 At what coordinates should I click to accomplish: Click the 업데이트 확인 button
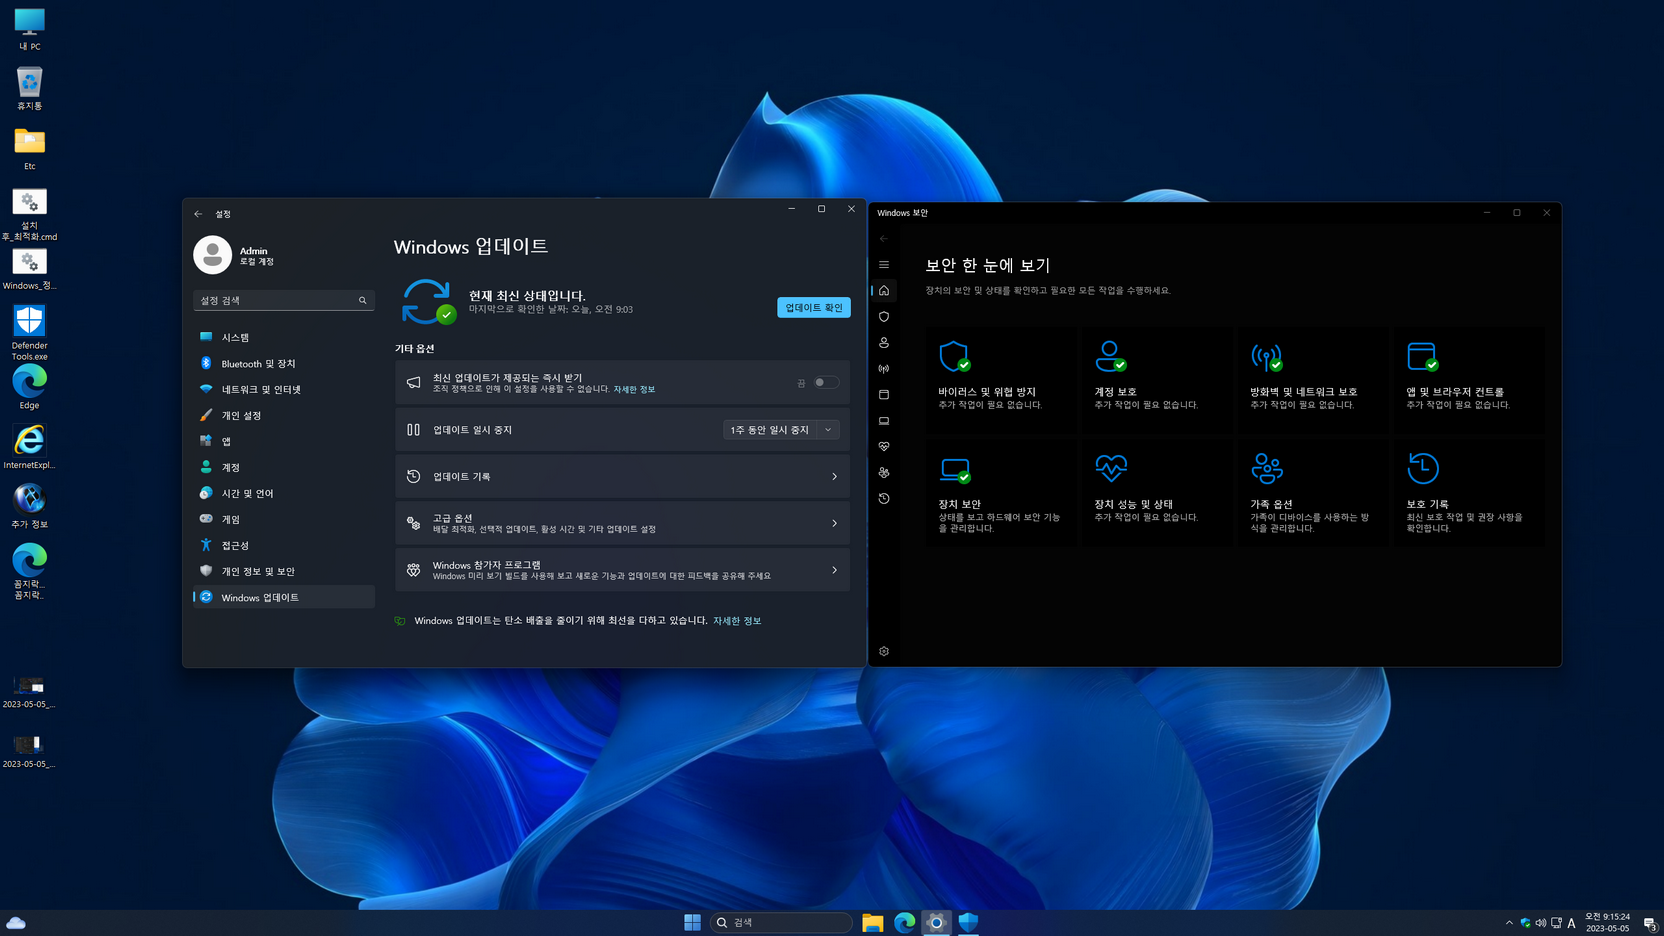814,308
